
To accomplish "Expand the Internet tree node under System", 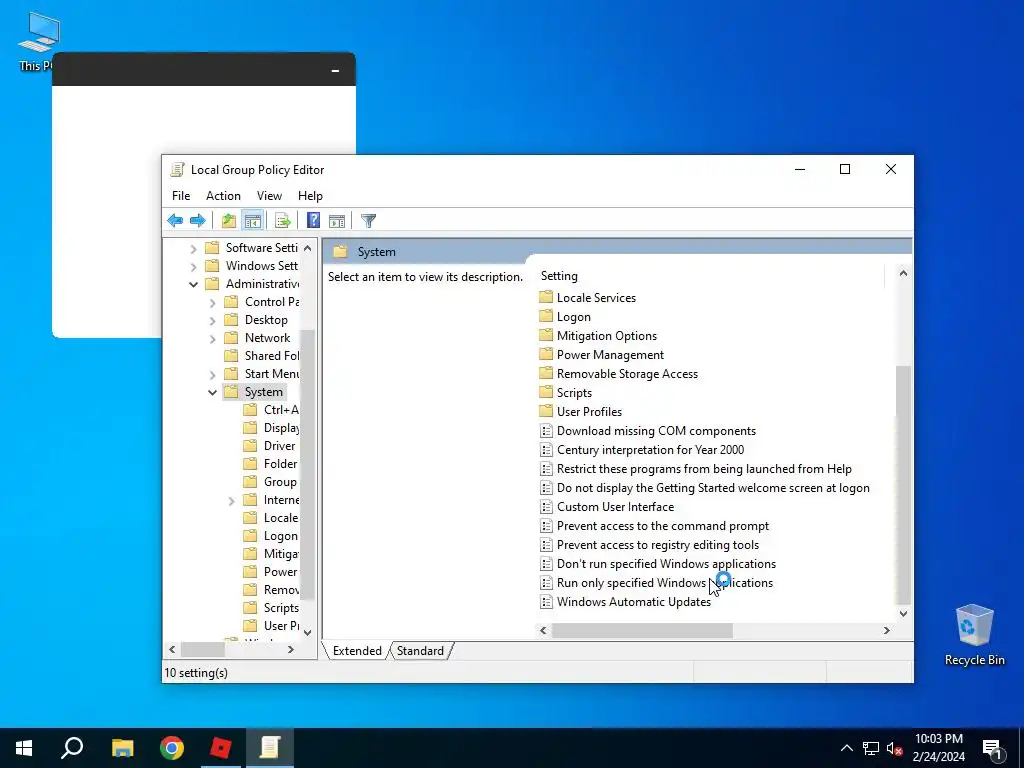I will click(231, 501).
